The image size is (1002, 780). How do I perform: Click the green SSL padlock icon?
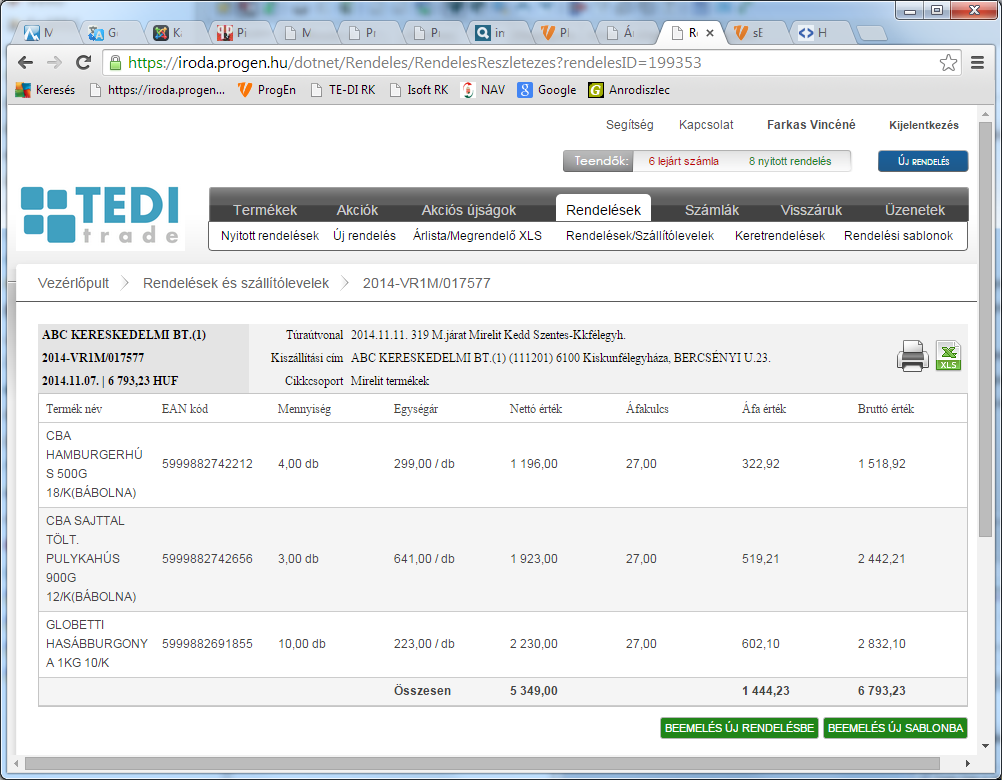click(115, 63)
